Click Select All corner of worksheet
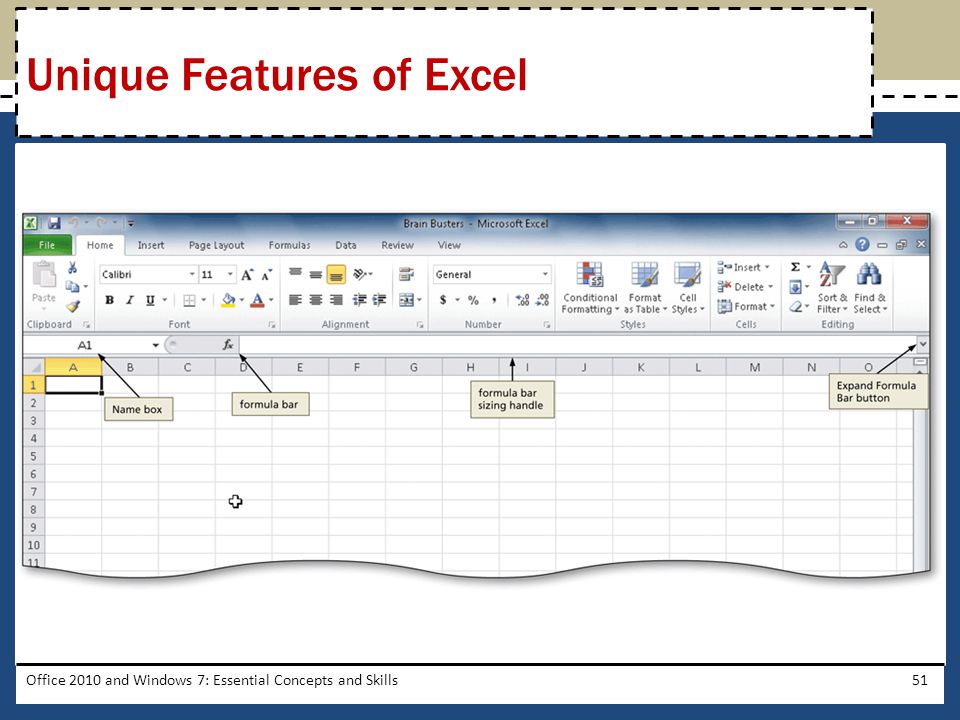 (x=35, y=367)
